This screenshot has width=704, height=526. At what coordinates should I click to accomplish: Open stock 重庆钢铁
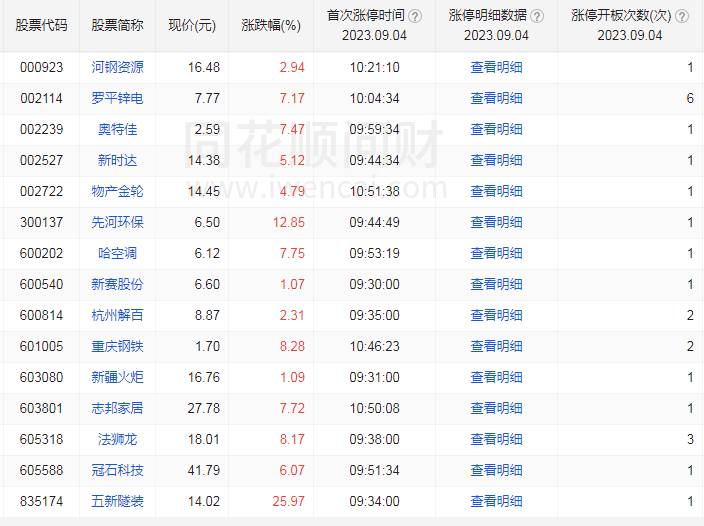pyautogui.click(x=118, y=346)
